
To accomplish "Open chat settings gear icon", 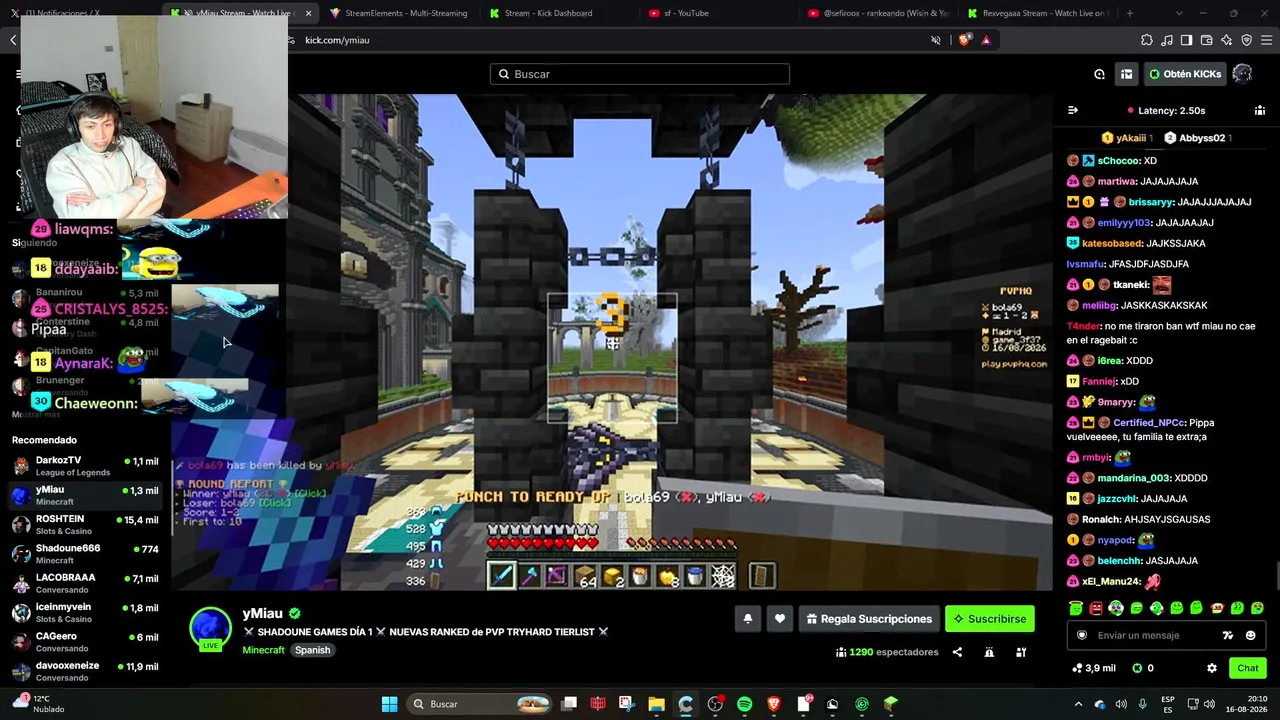I will coord(1212,668).
